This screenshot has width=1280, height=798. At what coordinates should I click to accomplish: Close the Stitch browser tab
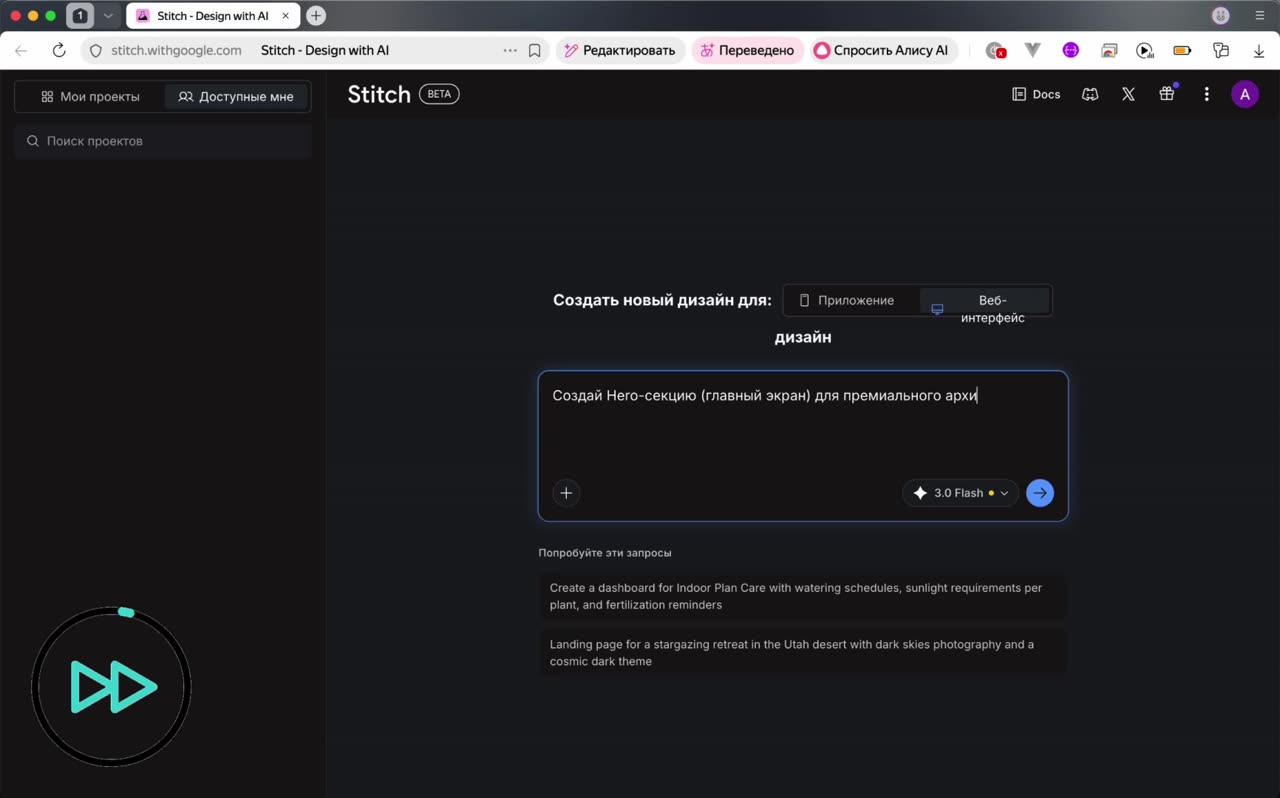click(285, 16)
